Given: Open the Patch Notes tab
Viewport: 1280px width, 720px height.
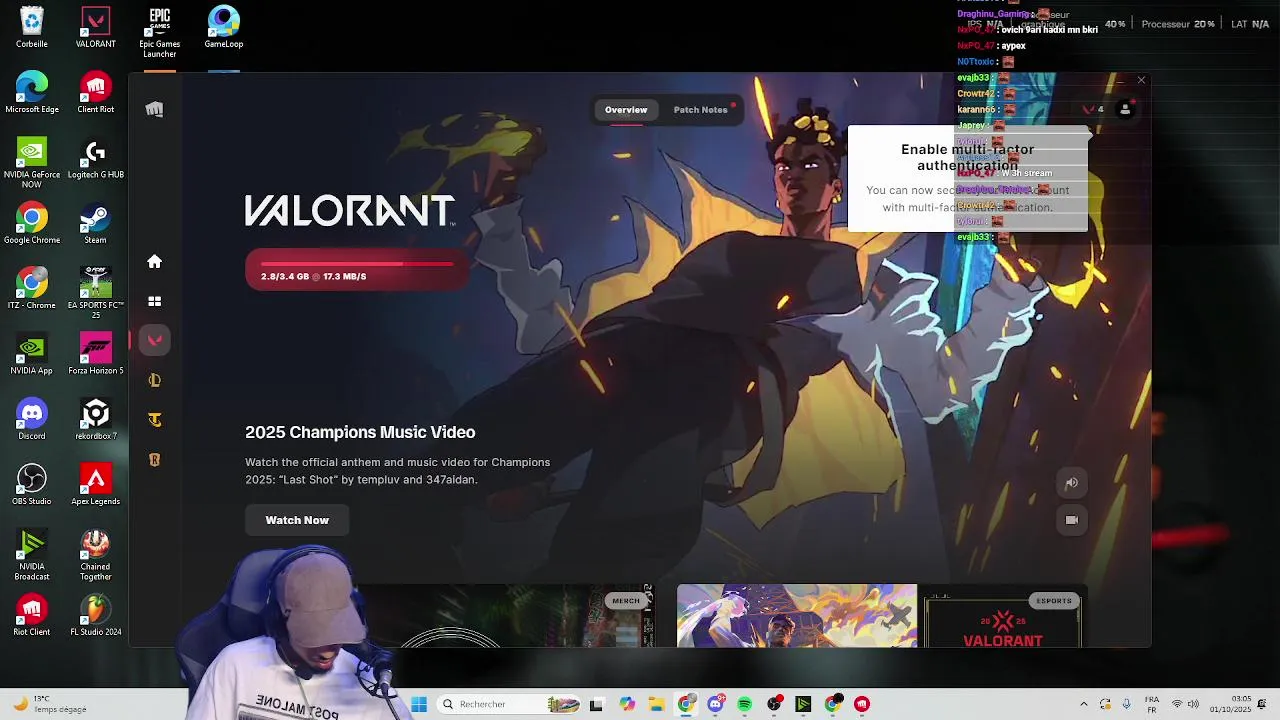Looking at the screenshot, I should [700, 110].
